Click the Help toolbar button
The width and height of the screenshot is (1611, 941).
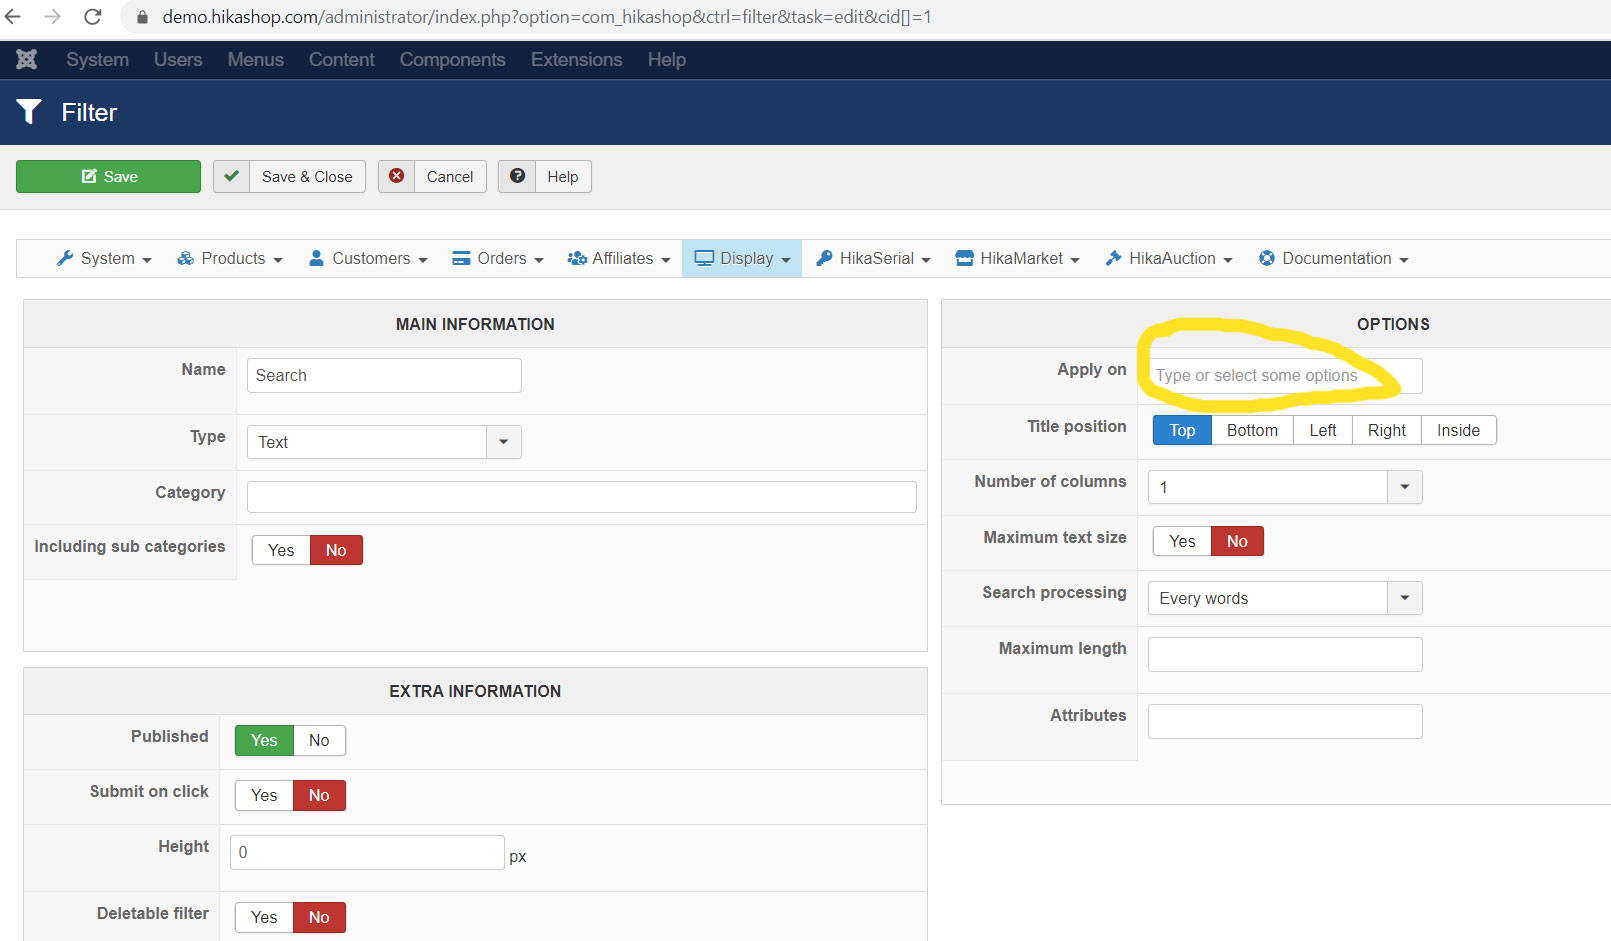[x=545, y=176]
